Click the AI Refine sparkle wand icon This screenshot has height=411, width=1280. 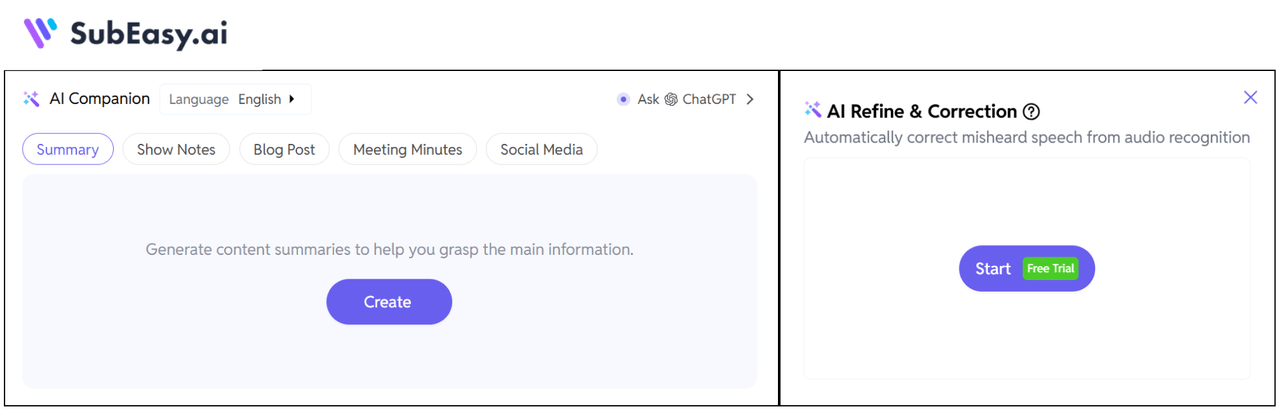(813, 110)
